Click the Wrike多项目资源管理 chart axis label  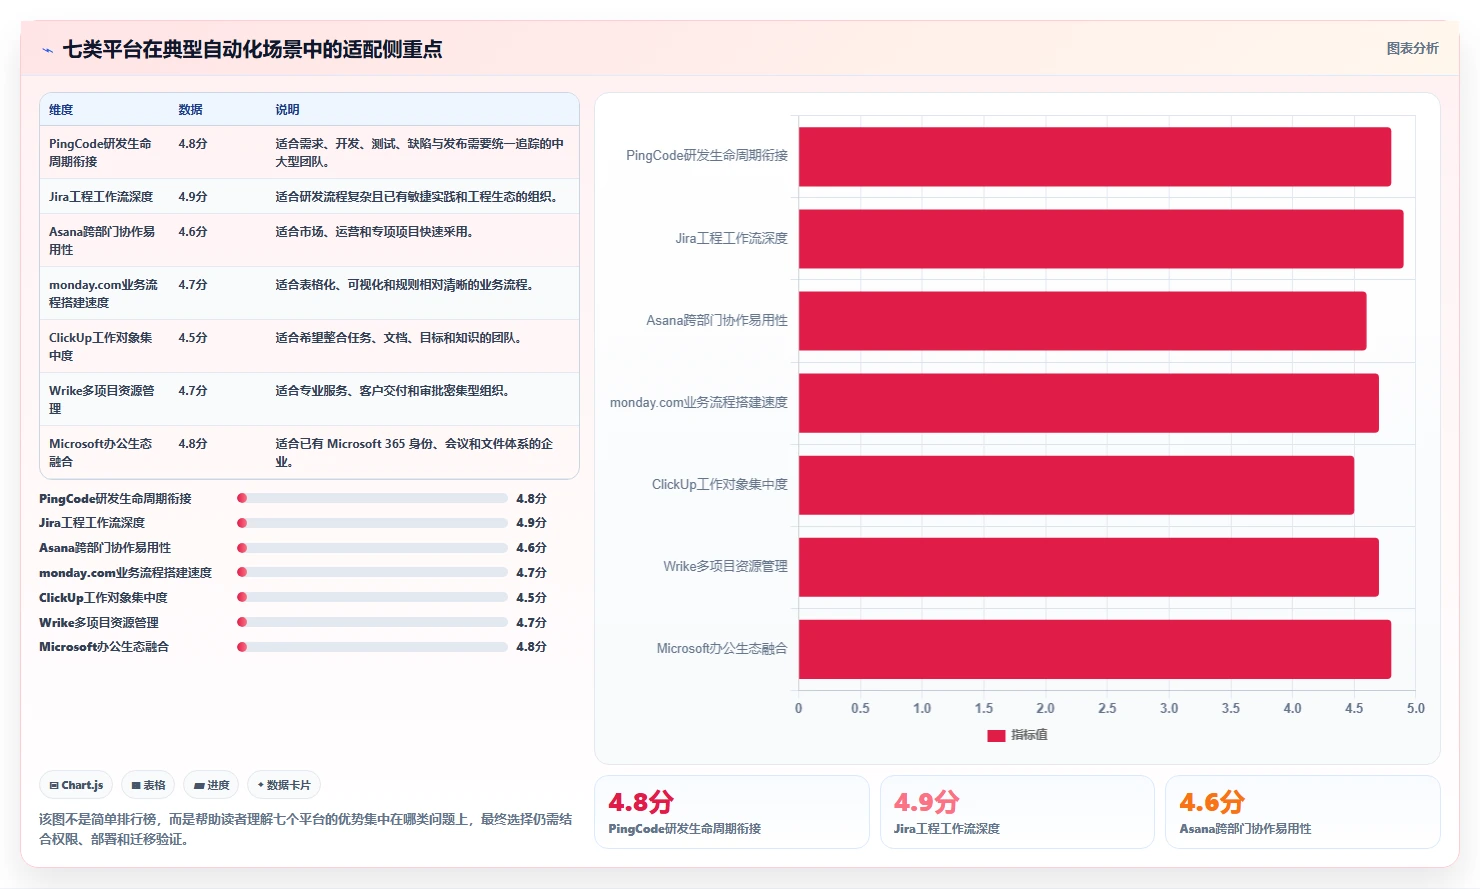[x=726, y=567]
